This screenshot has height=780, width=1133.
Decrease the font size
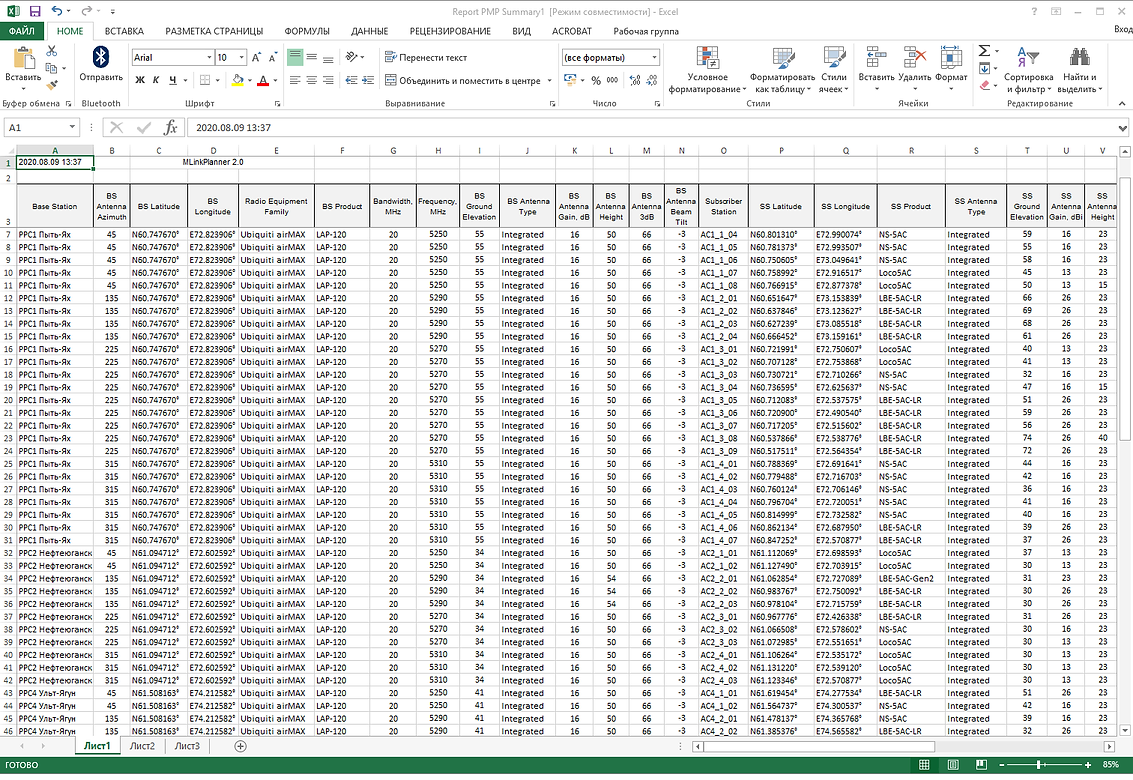pos(272,58)
